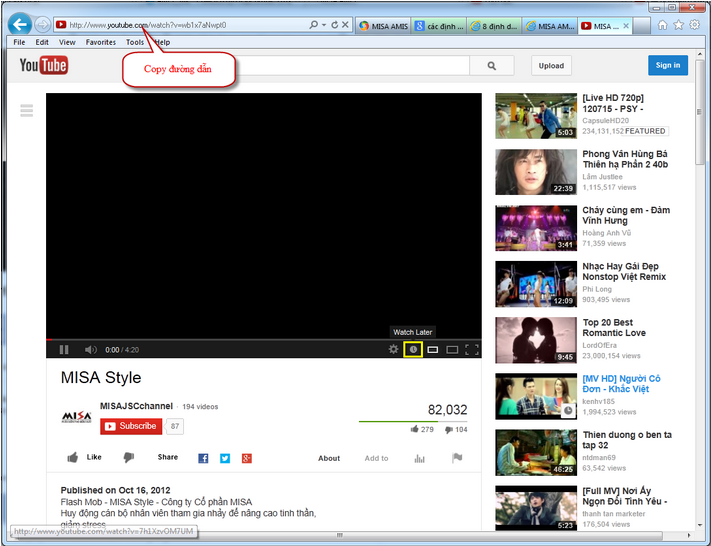The height and width of the screenshot is (546, 711).
Task: Open PSY Live HD 720p video thumbnail
Action: click(536, 116)
